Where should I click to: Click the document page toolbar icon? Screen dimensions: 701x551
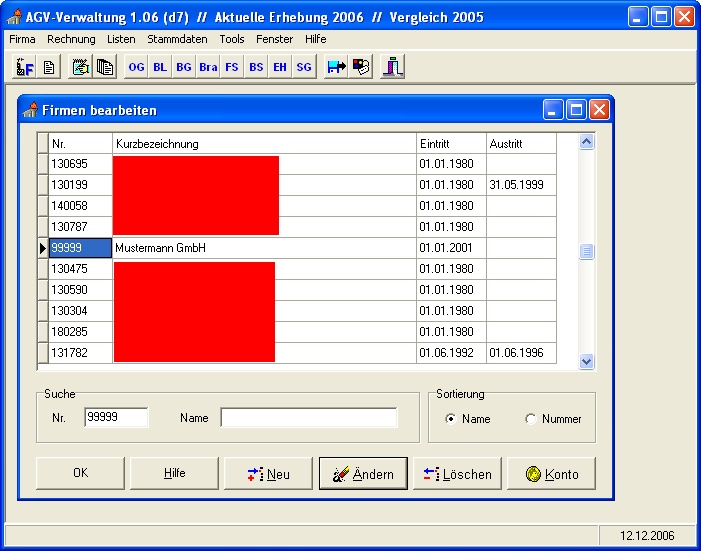[x=49, y=67]
